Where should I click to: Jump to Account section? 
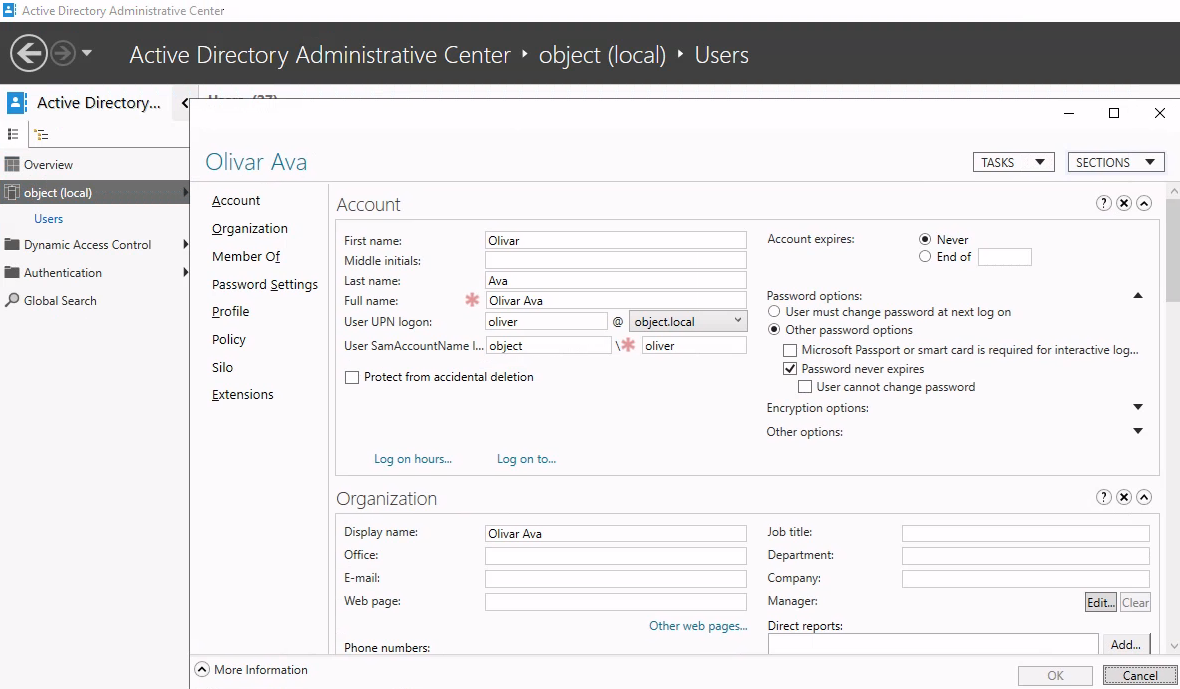pyautogui.click(x=236, y=201)
